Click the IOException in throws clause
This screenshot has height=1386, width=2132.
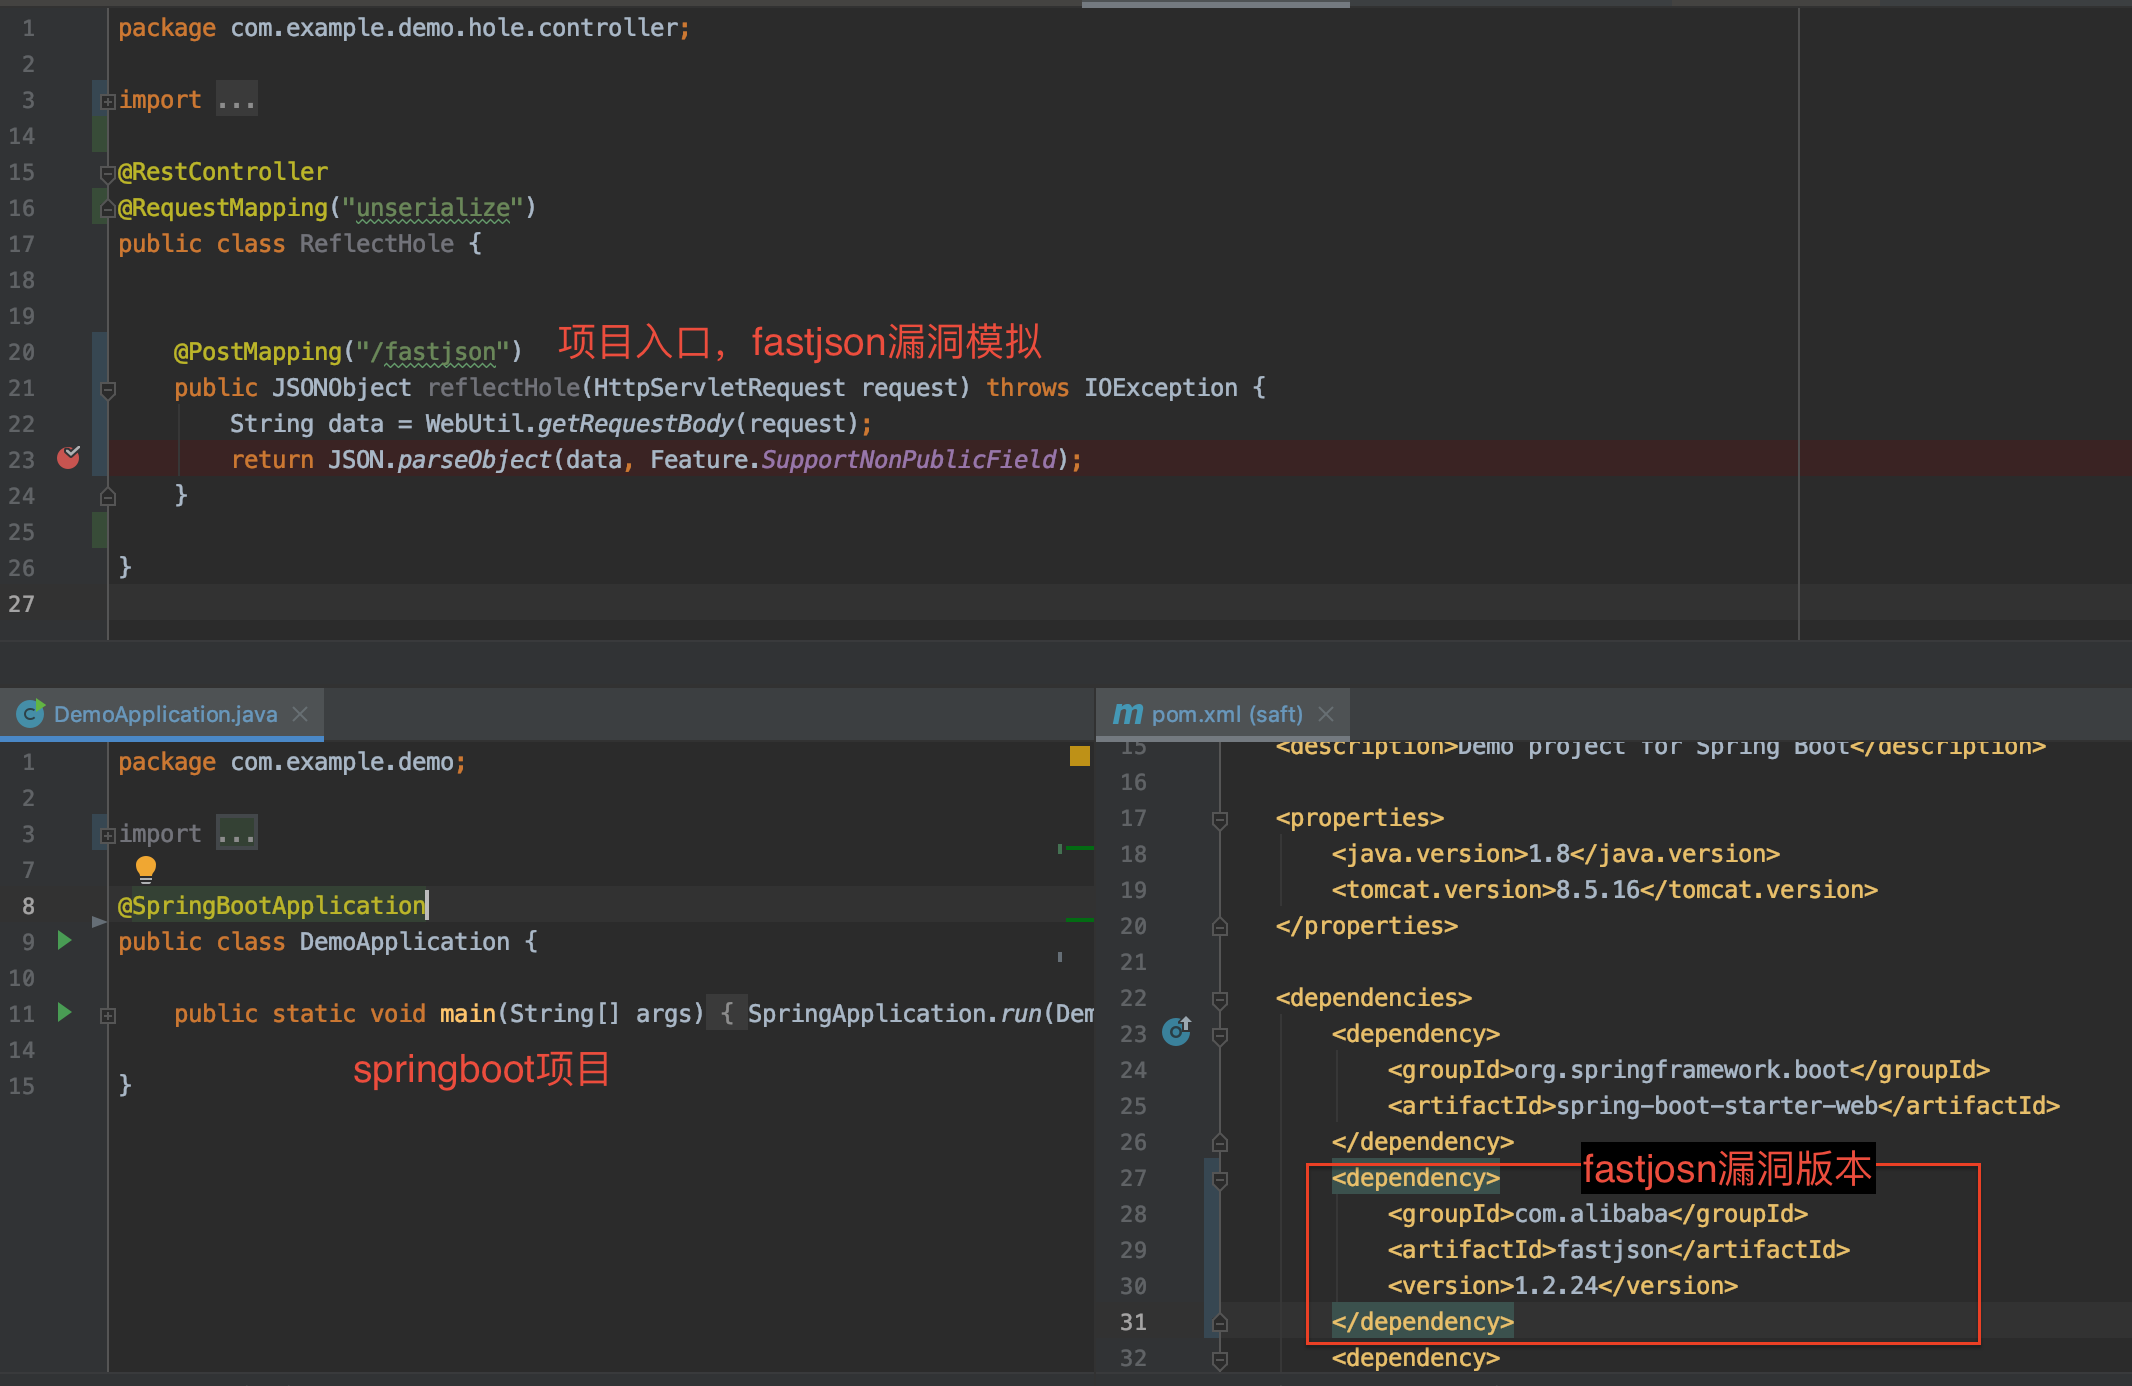pos(1161,387)
